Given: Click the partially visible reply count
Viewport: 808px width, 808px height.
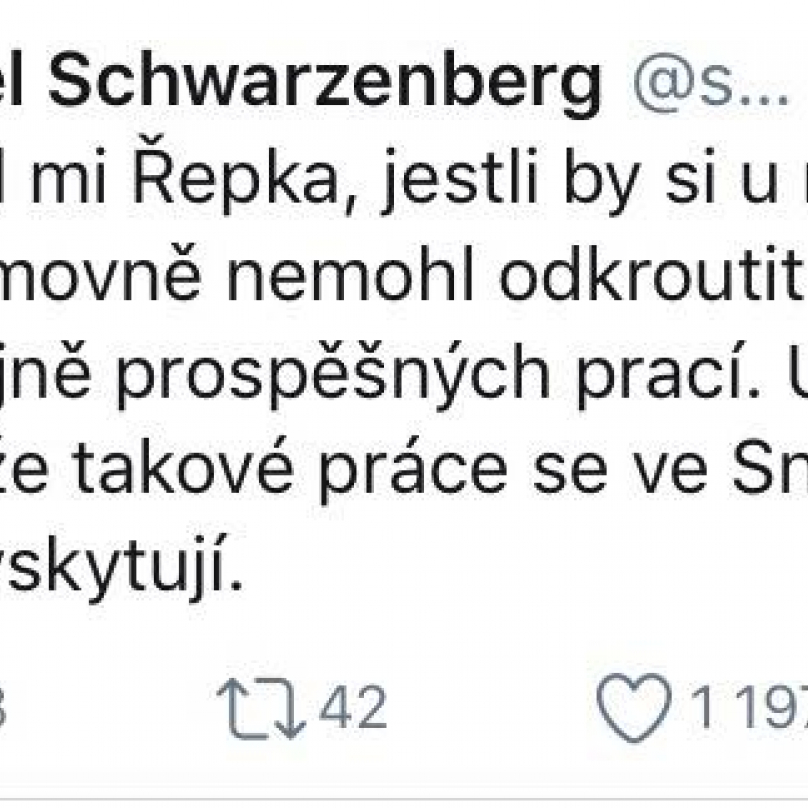Looking at the screenshot, I should point(3,706).
